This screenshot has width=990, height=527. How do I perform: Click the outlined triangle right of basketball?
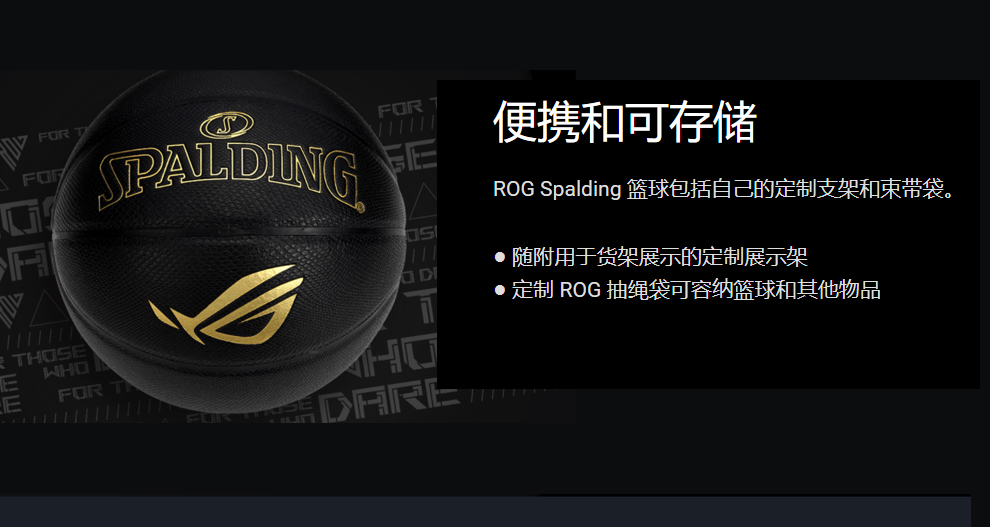click(423, 201)
